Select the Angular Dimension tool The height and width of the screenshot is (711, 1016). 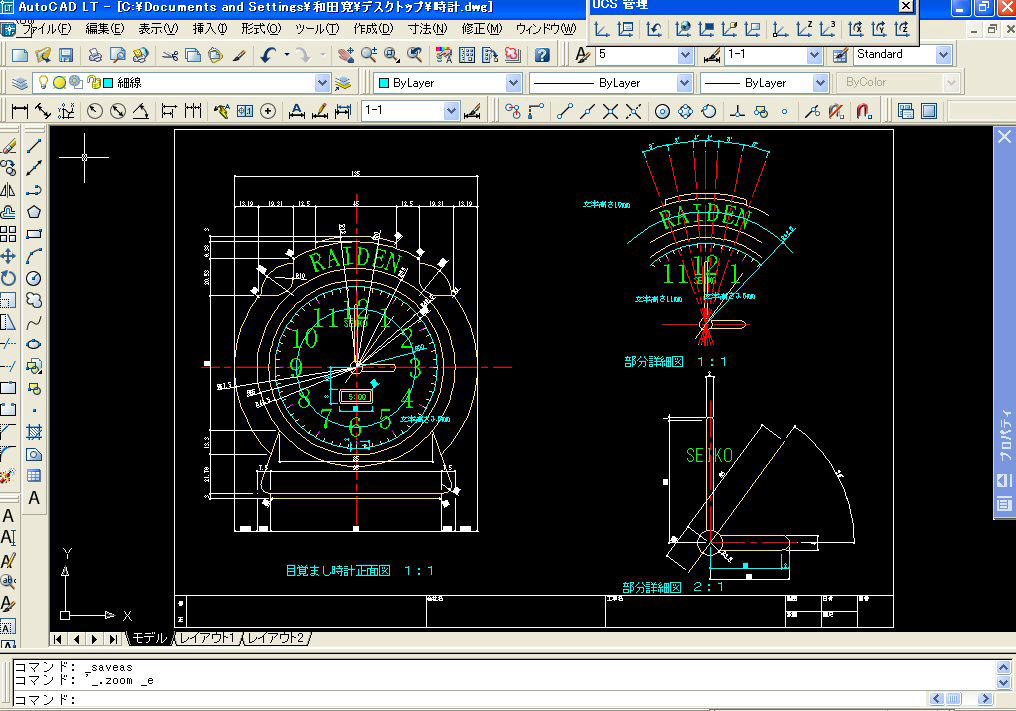[x=141, y=111]
